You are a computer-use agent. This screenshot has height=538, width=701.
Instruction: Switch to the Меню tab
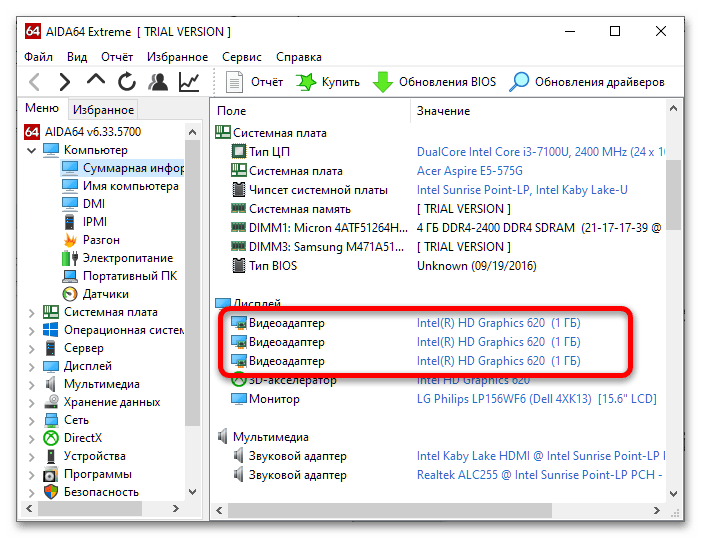click(42, 108)
